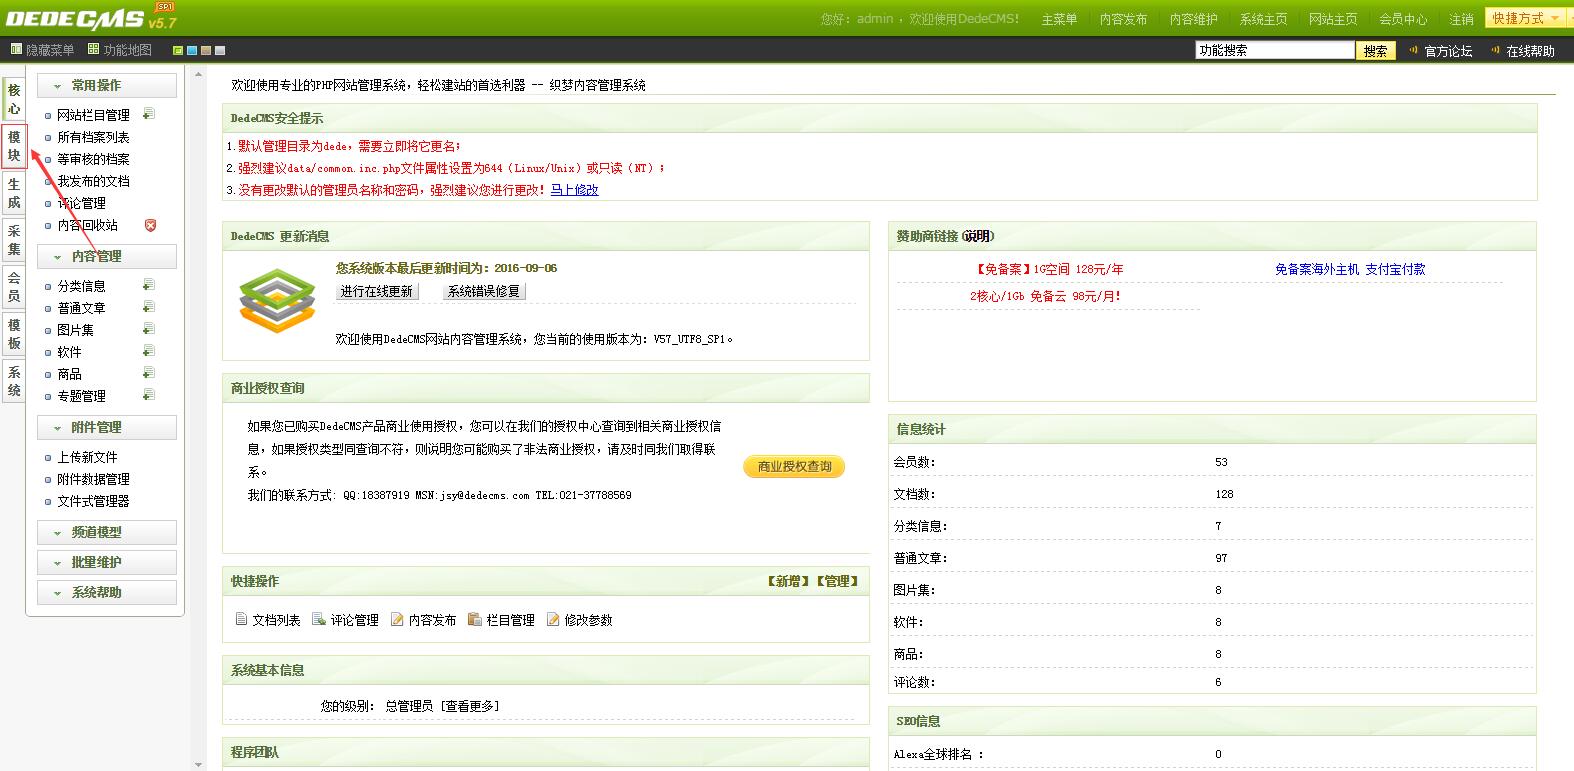1574x771 pixels.
Task: Open the 上传新文件 menu entry
Action: tap(87, 457)
